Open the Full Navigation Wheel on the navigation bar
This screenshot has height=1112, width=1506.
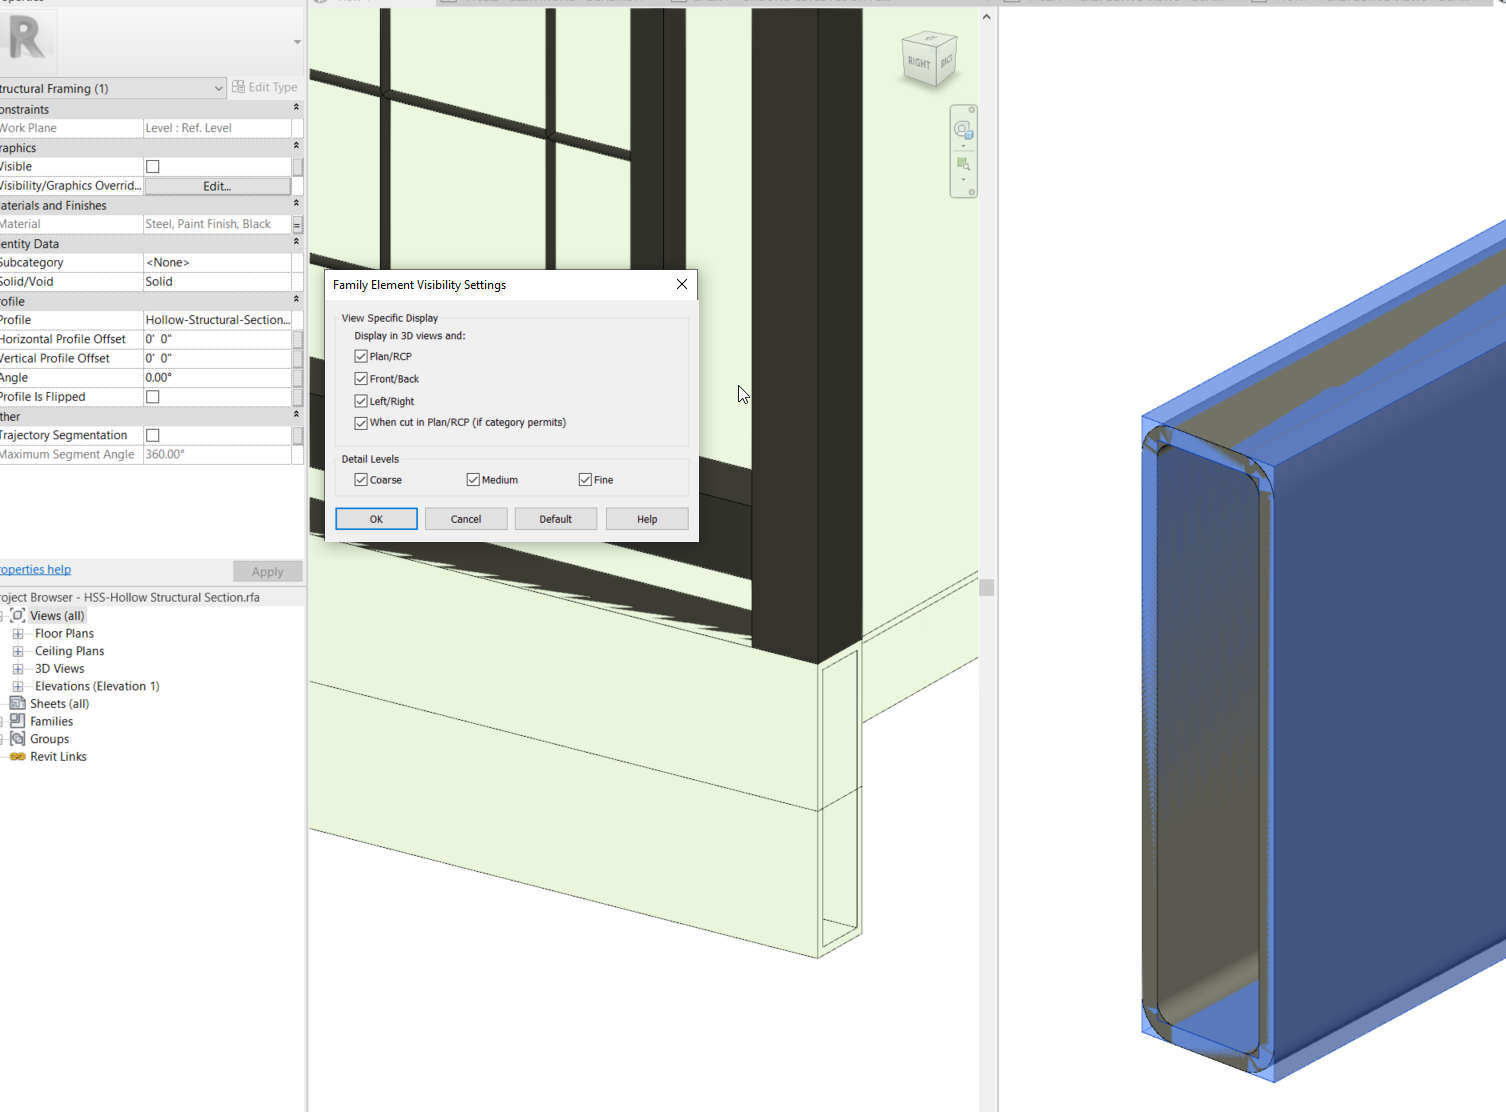click(x=963, y=128)
